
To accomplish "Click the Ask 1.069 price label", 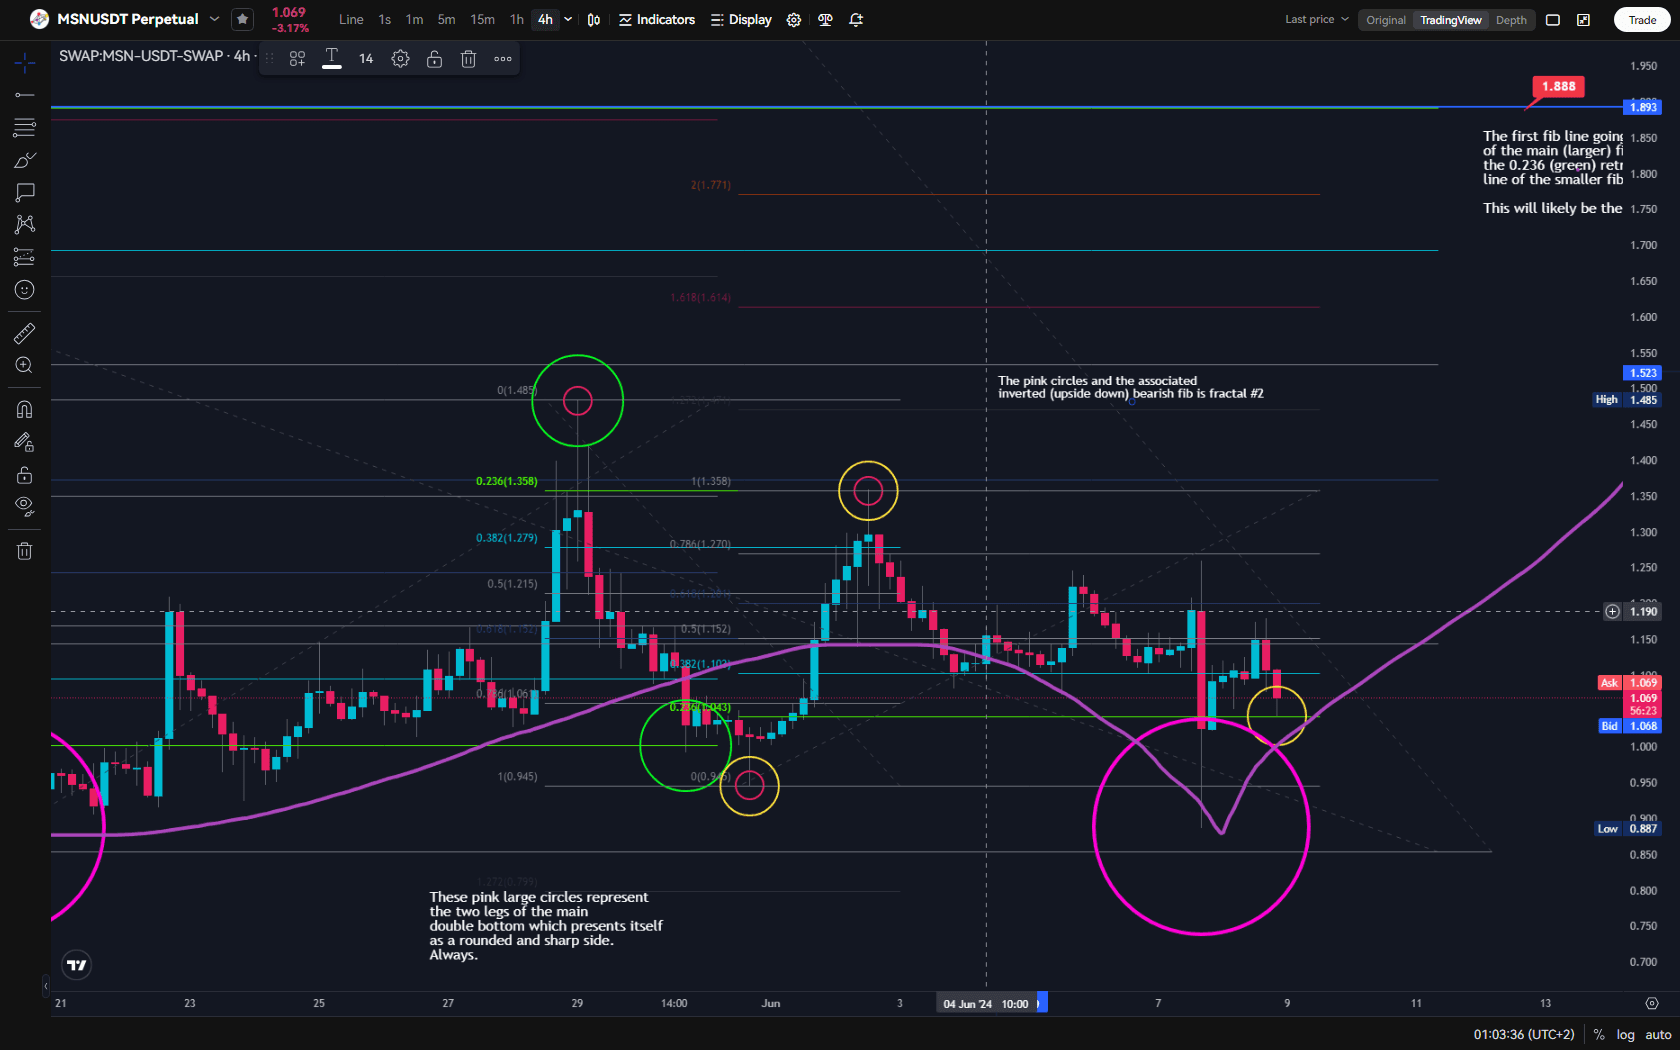I will [1629, 683].
